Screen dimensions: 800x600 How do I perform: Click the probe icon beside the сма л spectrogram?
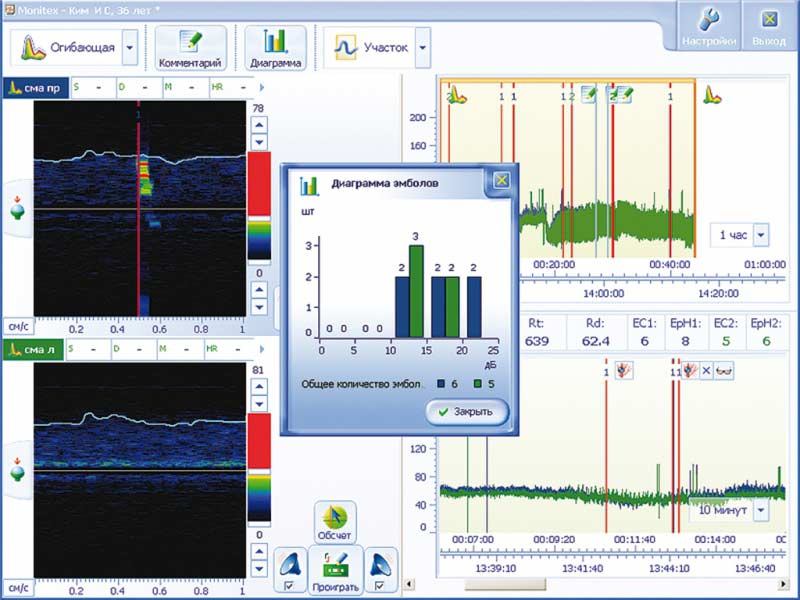click(x=17, y=469)
